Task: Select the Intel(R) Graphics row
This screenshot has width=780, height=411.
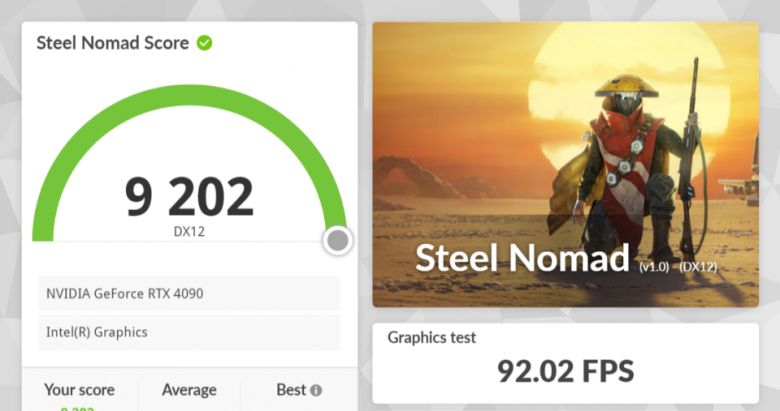Action: pyautogui.click(x=189, y=332)
